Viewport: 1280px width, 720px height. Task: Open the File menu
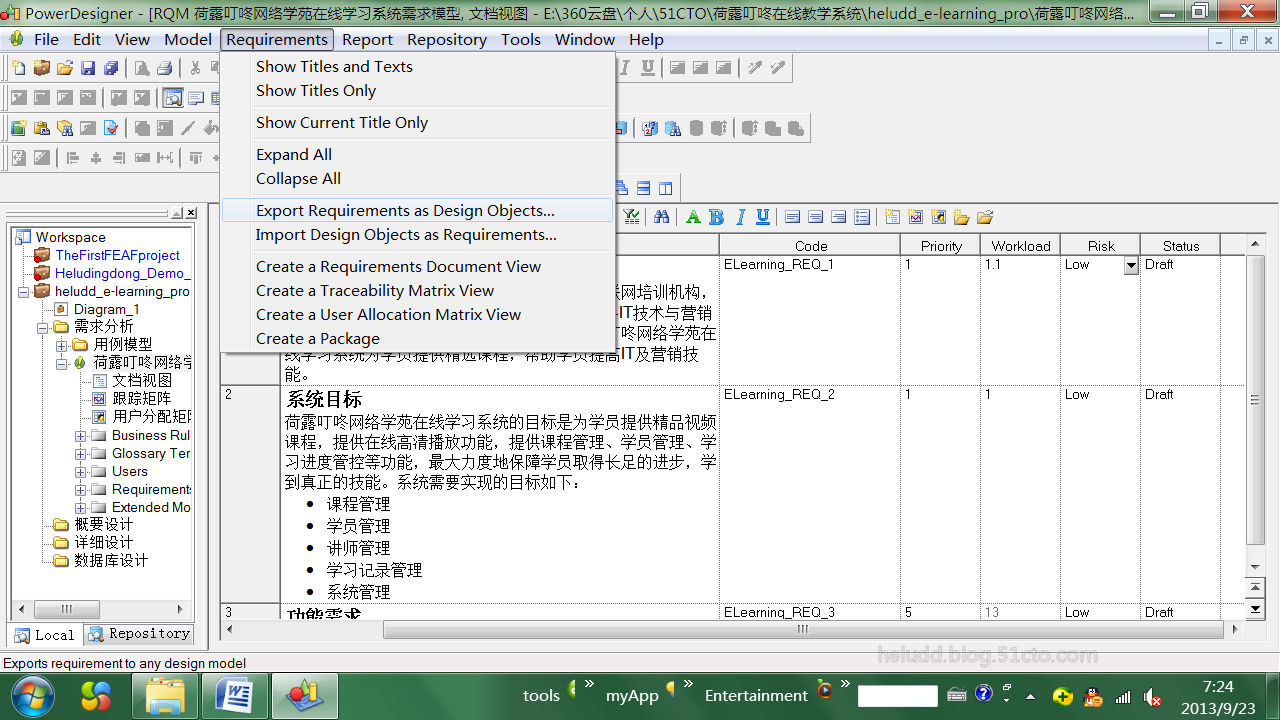[x=46, y=39]
